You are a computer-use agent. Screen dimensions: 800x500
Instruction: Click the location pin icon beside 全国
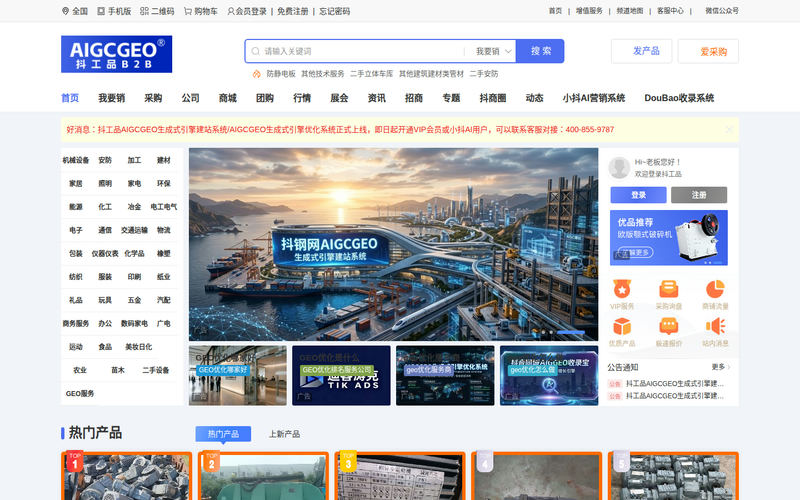pos(65,11)
